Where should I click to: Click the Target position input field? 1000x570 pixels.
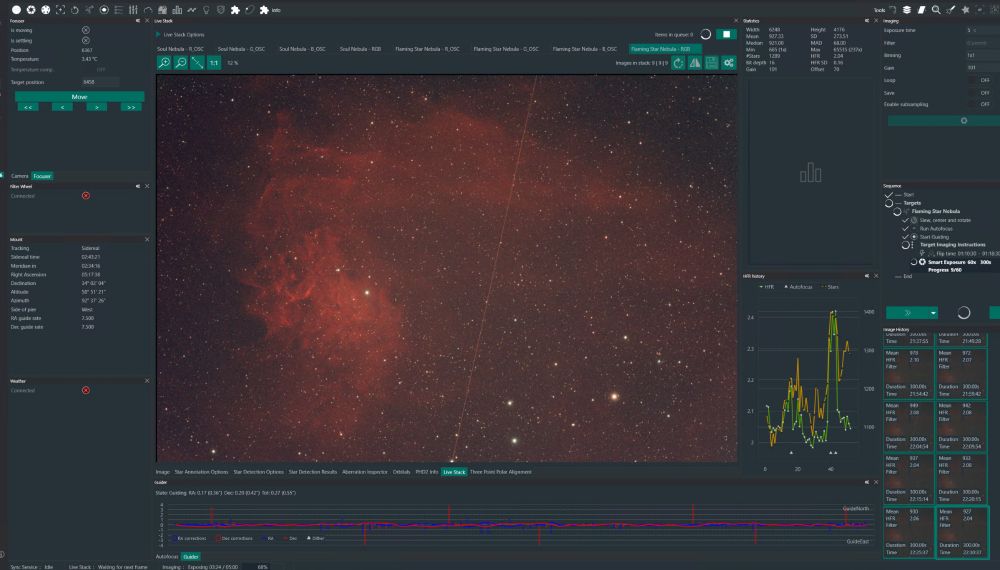pos(100,82)
